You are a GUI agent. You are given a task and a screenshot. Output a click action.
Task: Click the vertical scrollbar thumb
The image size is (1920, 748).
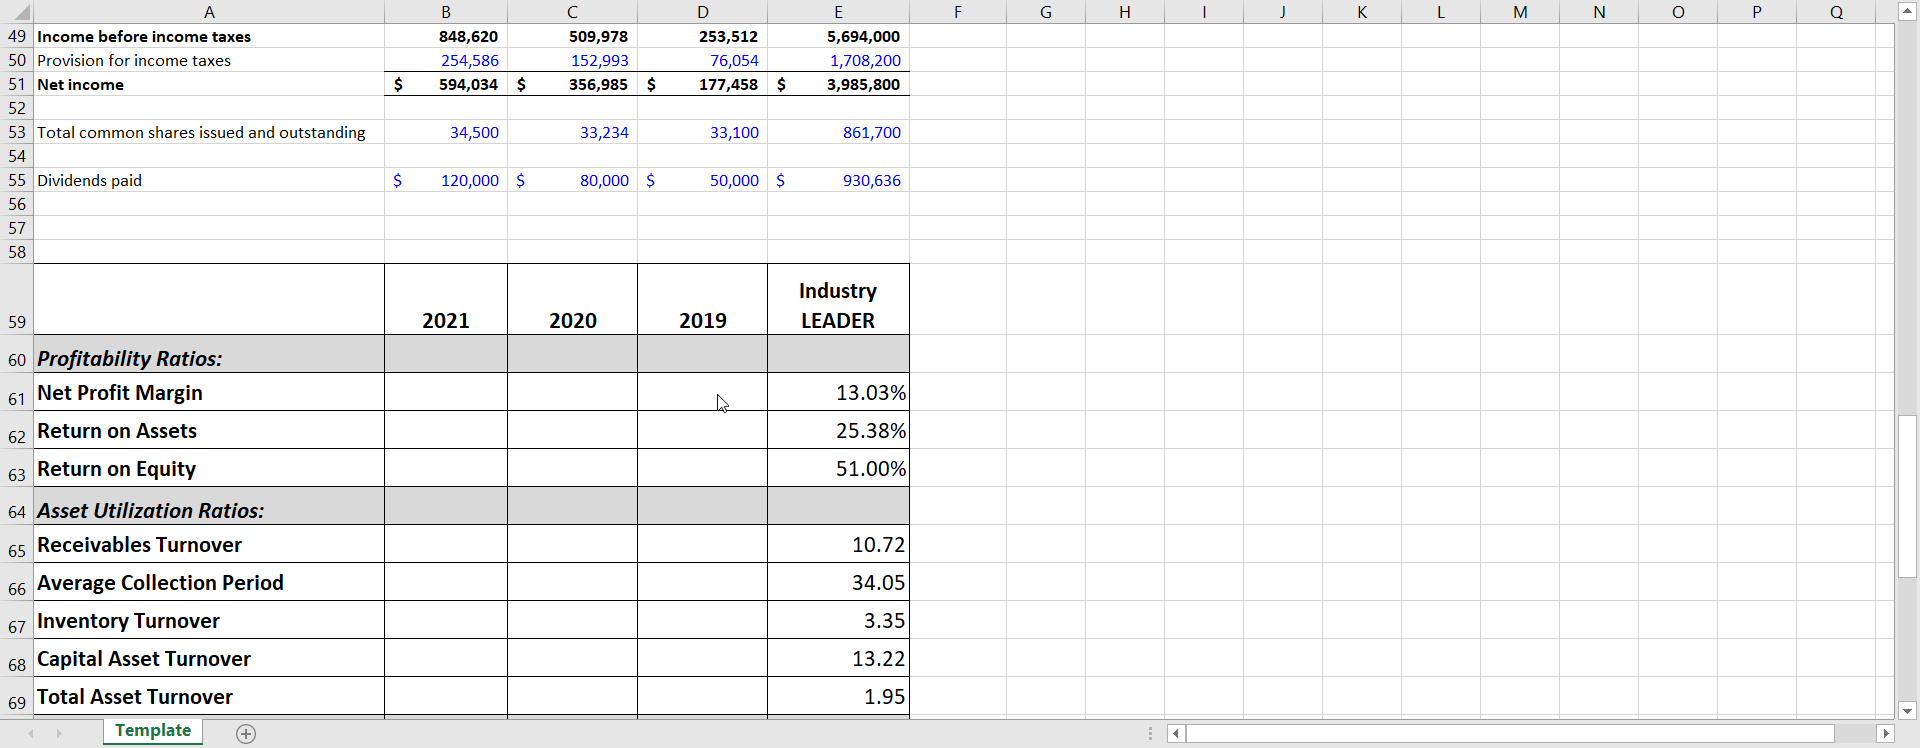pyautogui.click(x=1907, y=496)
